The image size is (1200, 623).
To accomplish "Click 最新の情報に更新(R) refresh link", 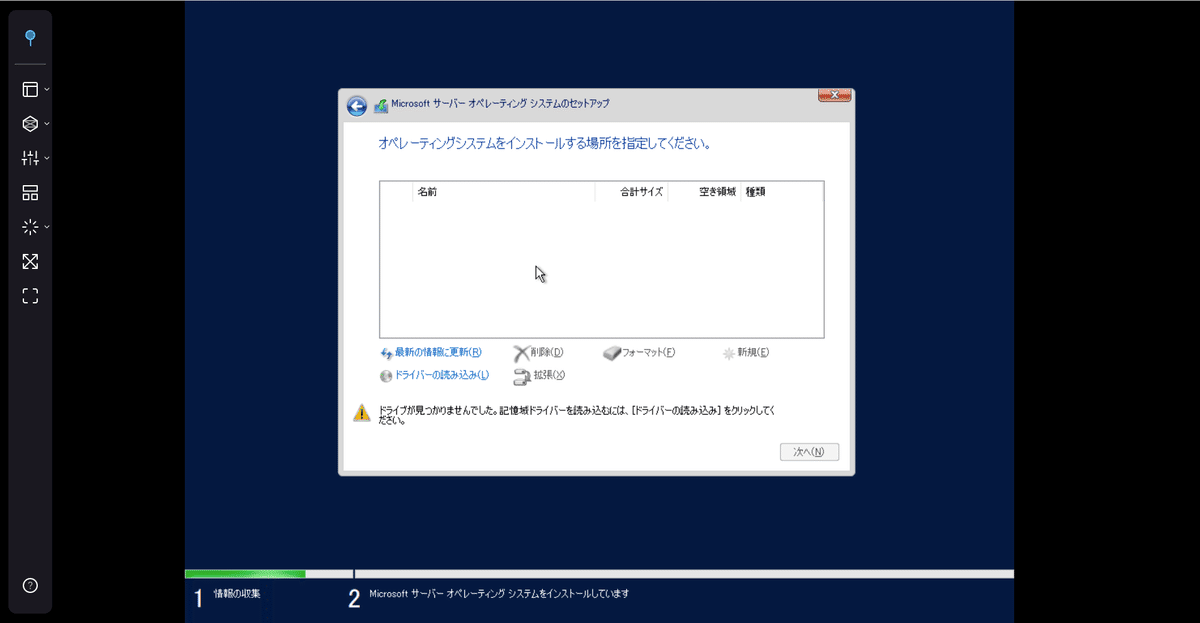I will click(431, 353).
